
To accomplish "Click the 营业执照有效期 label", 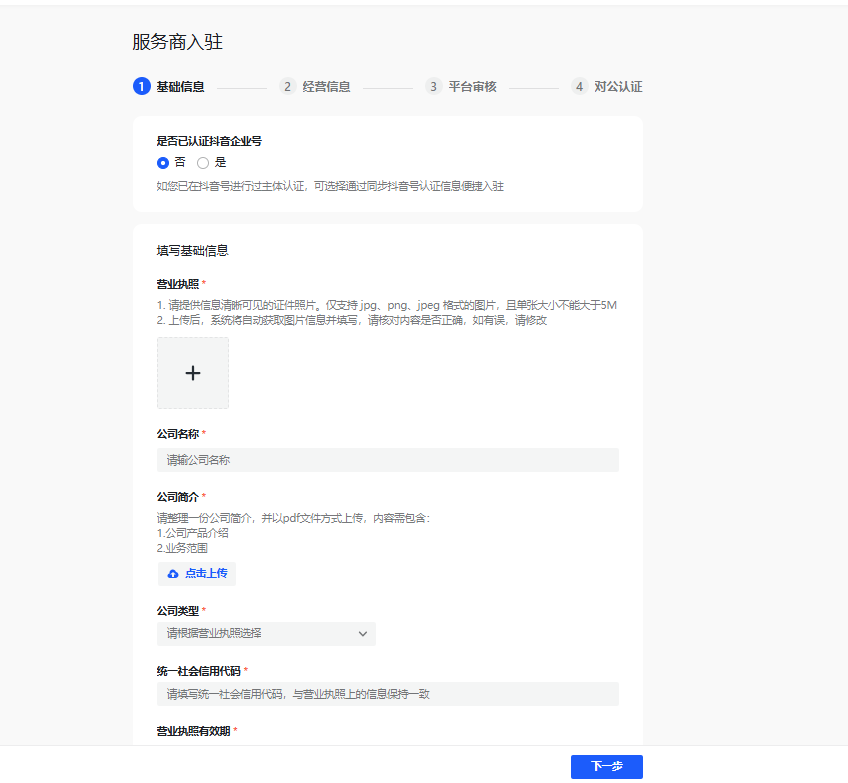I will point(194,731).
